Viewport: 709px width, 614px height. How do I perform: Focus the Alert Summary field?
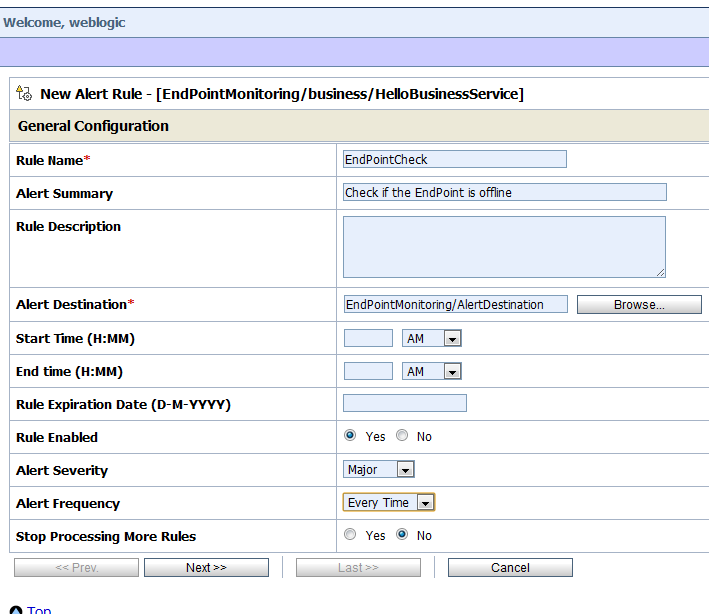tap(505, 192)
